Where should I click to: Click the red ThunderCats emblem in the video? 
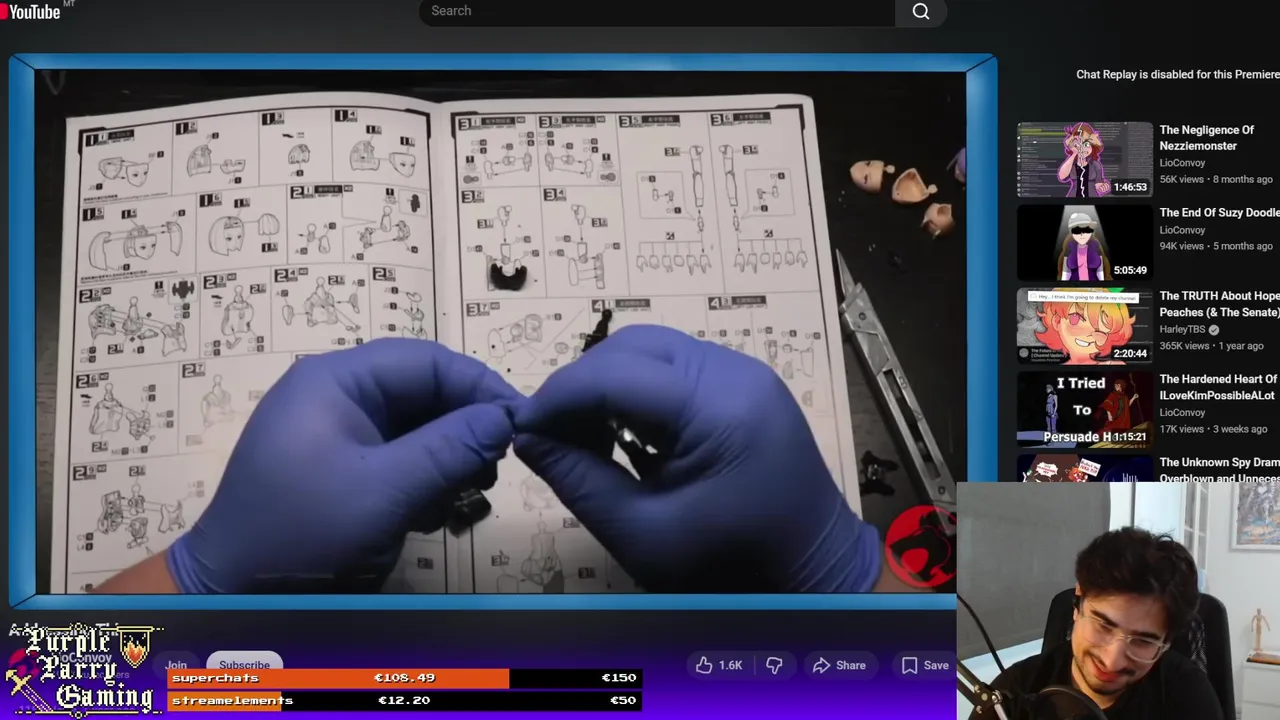[x=921, y=545]
